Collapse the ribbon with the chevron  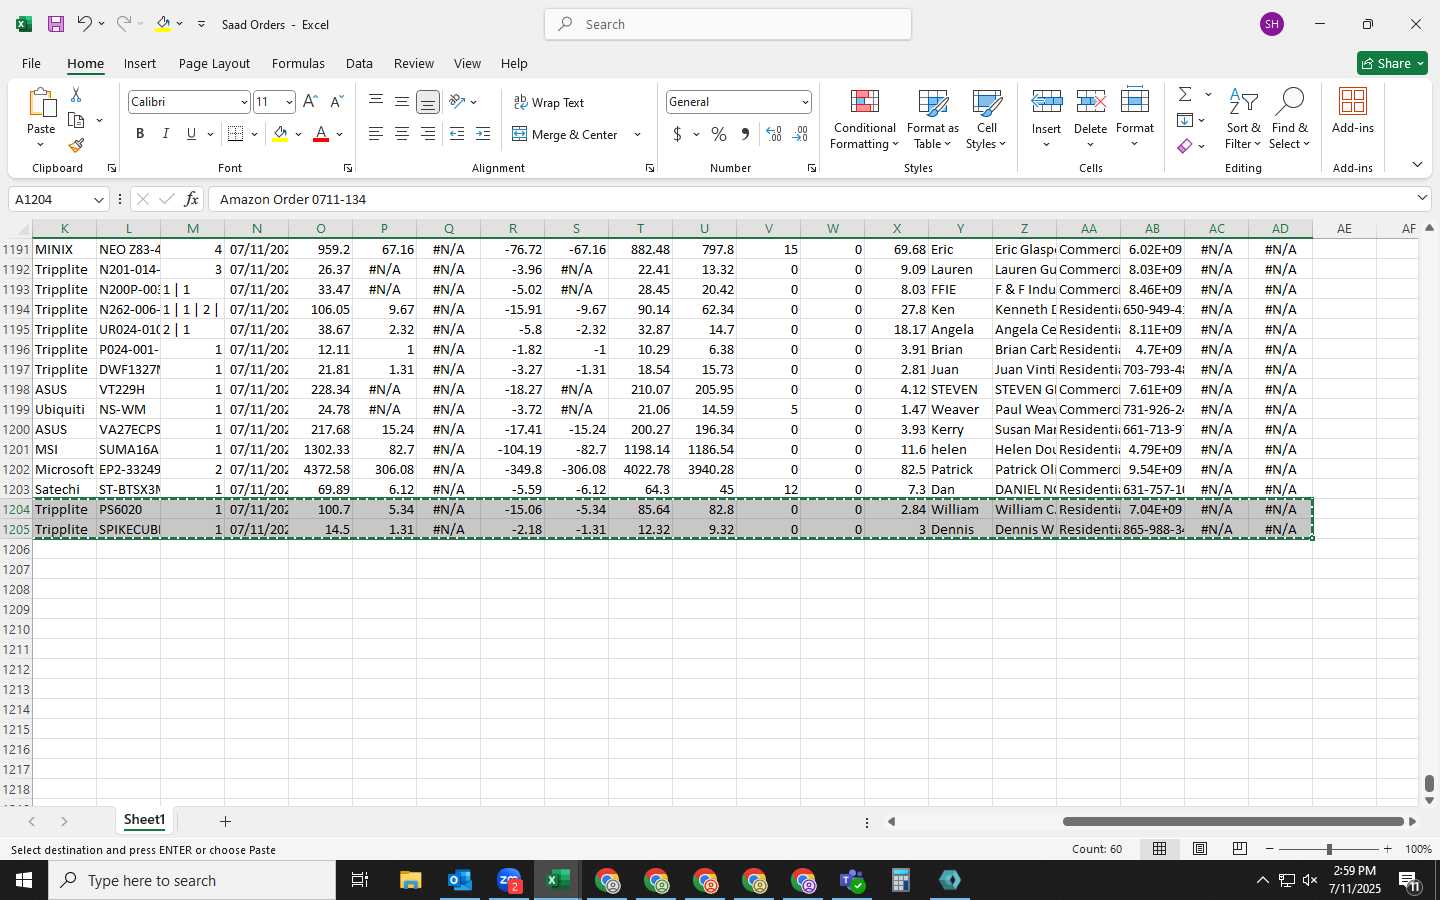click(x=1417, y=165)
